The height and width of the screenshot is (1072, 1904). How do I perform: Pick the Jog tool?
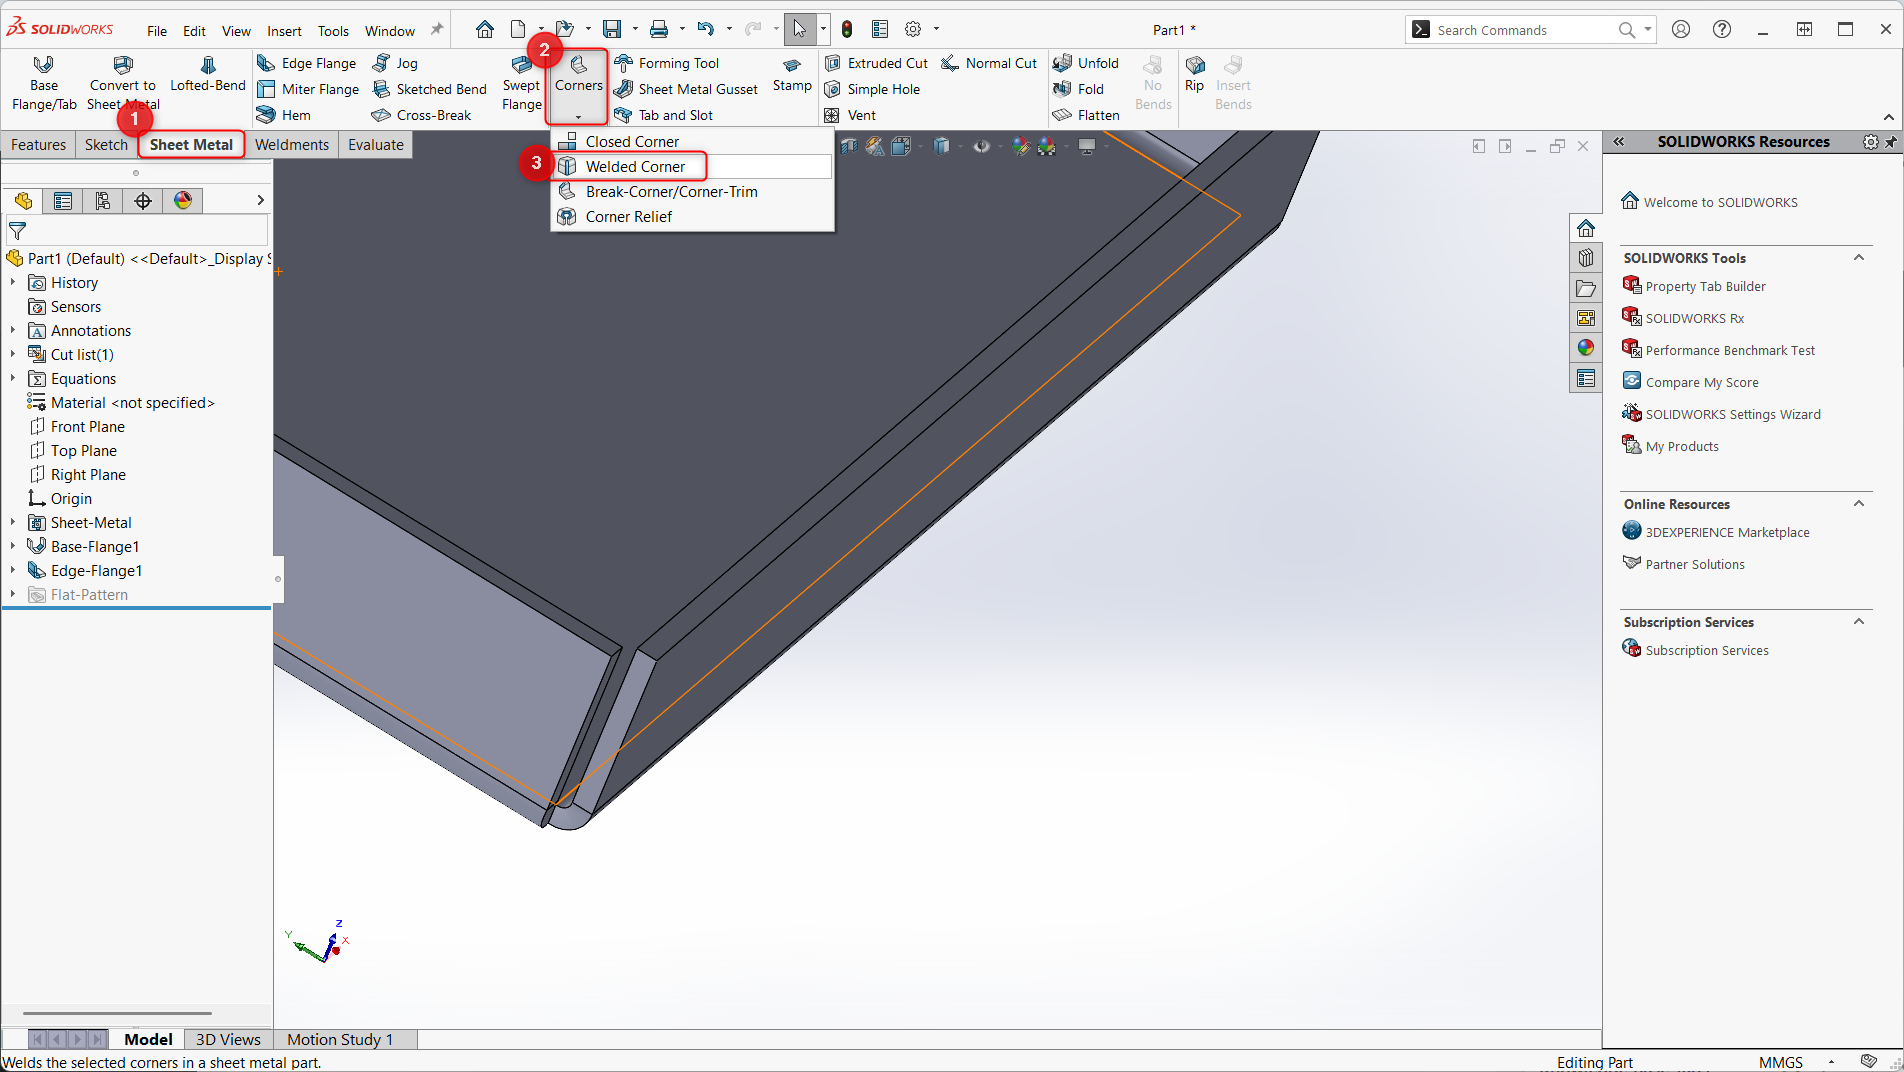coord(395,63)
